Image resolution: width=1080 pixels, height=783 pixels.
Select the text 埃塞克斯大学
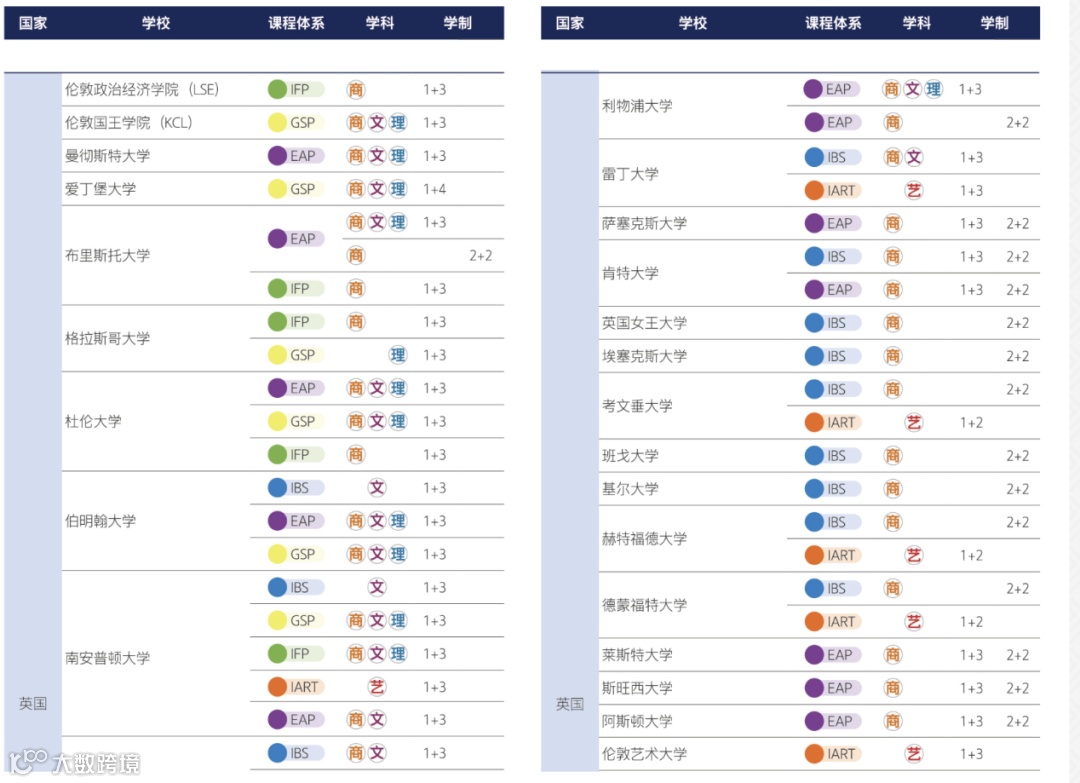[644, 356]
